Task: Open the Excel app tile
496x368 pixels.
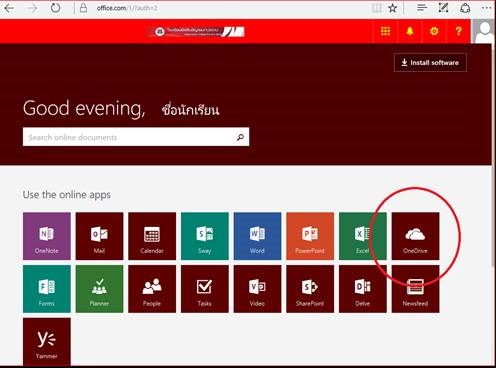Action: [363, 236]
